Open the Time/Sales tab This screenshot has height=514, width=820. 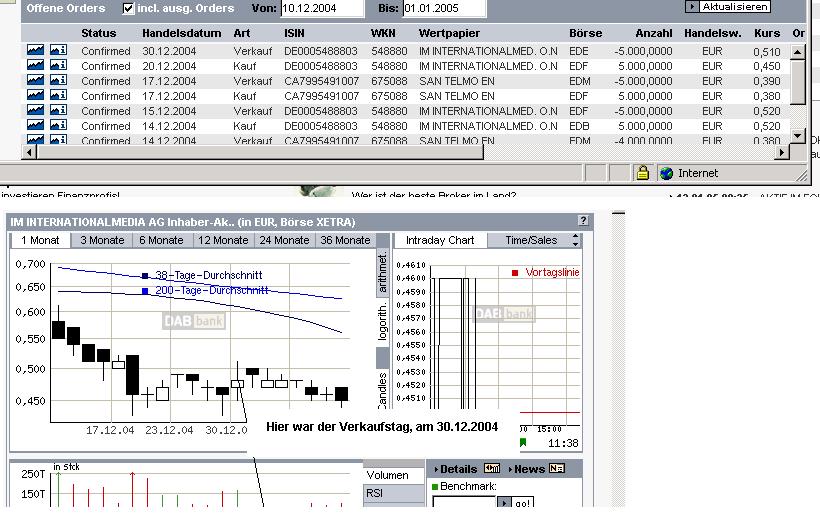click(x=531, y=240)
